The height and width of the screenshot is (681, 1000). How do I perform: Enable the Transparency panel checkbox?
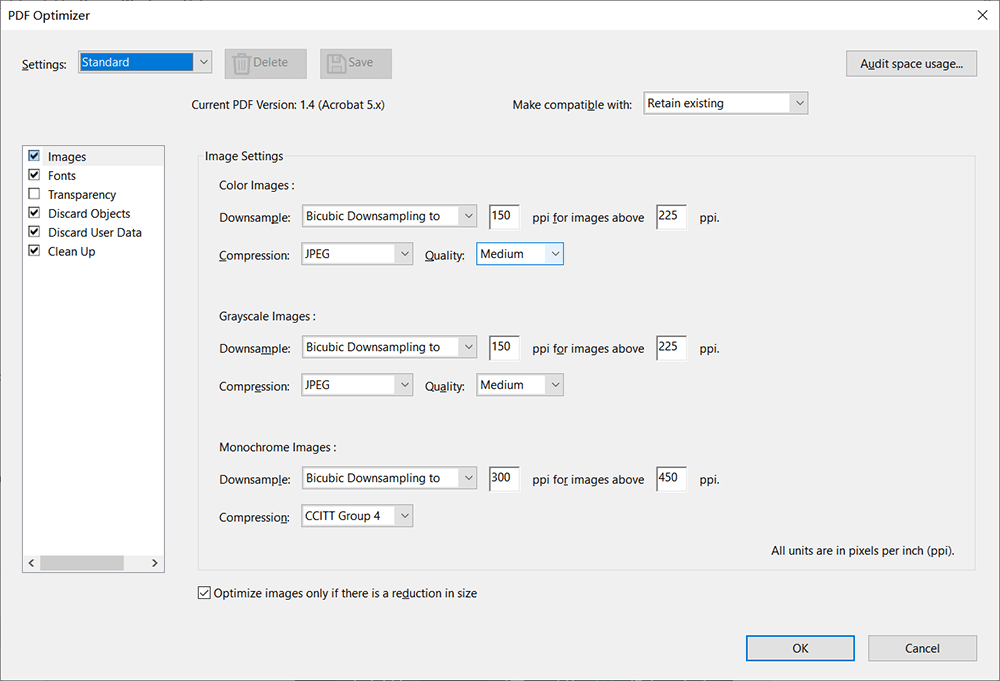coord(35,194)
